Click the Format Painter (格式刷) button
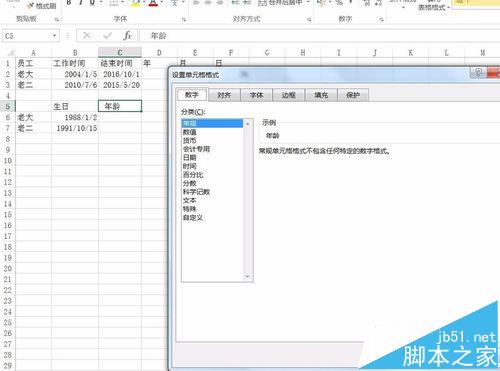This screenshot has width=500, height=371. pyautogui.click(x=41, y=6)
